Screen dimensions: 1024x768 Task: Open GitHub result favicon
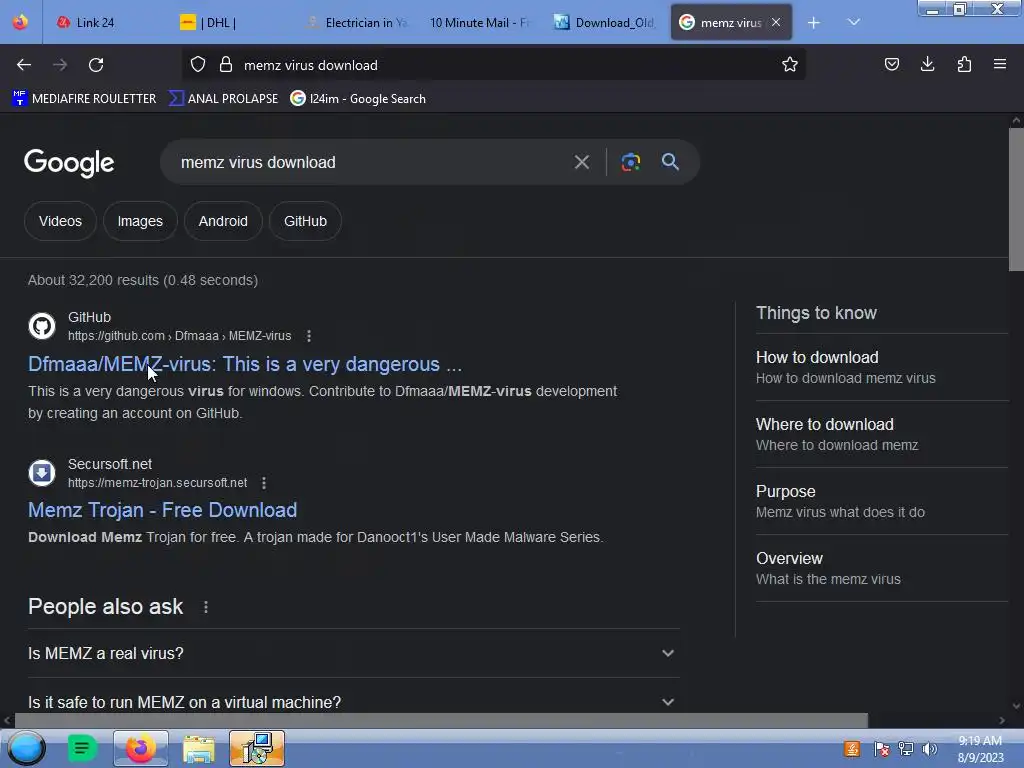pos(42,326)
